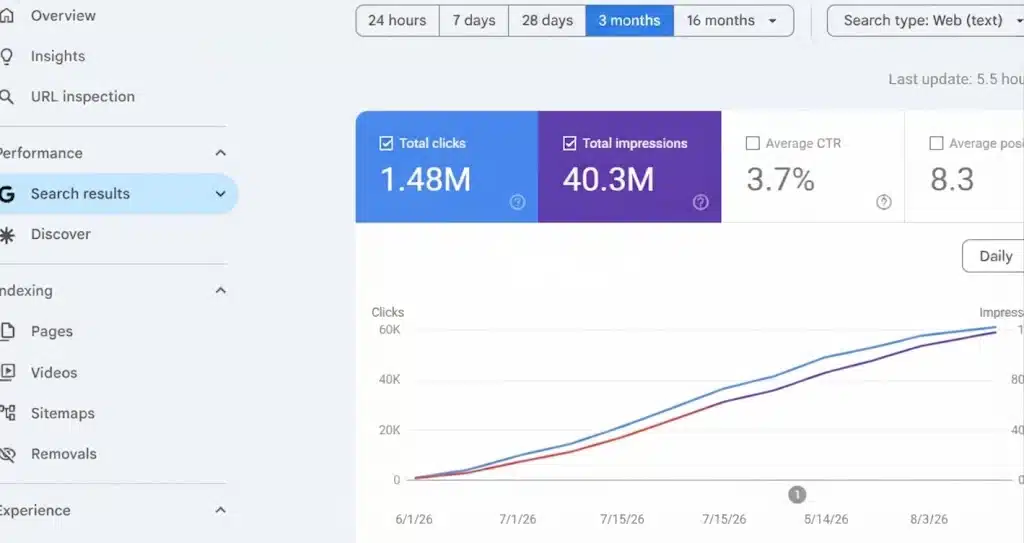Open the Videos indexing report label
1024x543 pixels.
point(54,372)
